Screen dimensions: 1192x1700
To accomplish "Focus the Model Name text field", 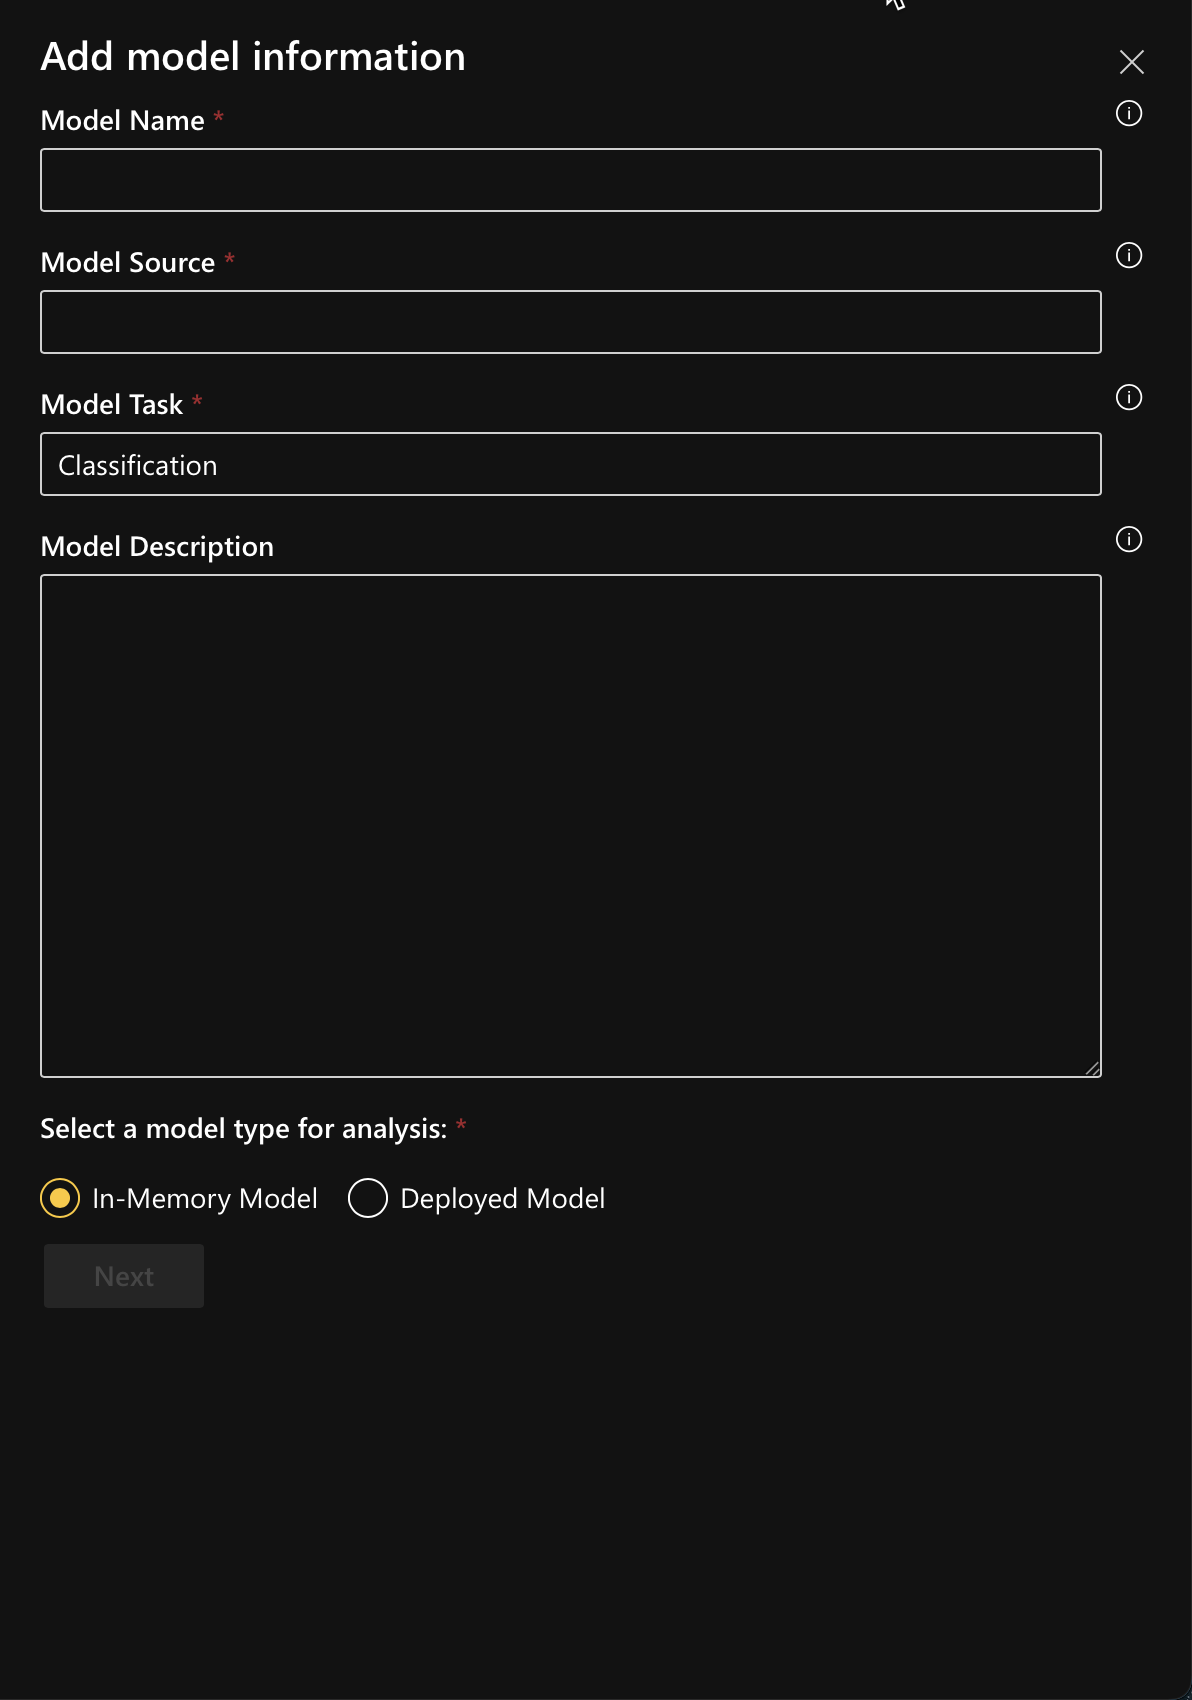I will tap(570, 180).
